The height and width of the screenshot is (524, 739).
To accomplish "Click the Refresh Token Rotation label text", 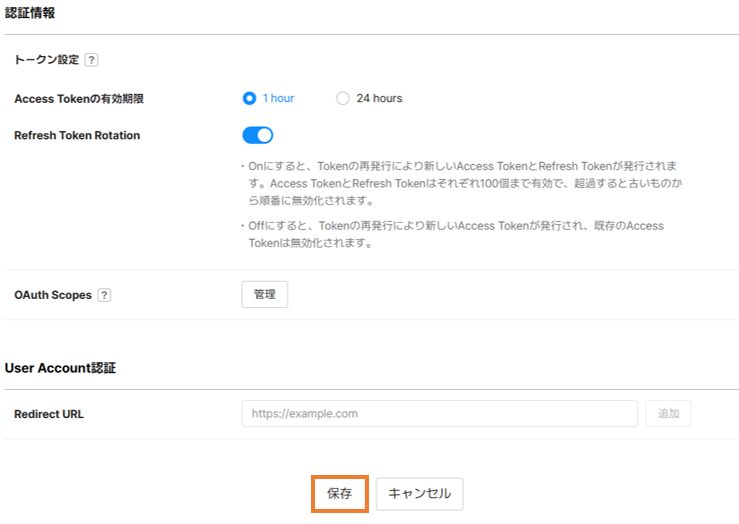I will 77,135.
